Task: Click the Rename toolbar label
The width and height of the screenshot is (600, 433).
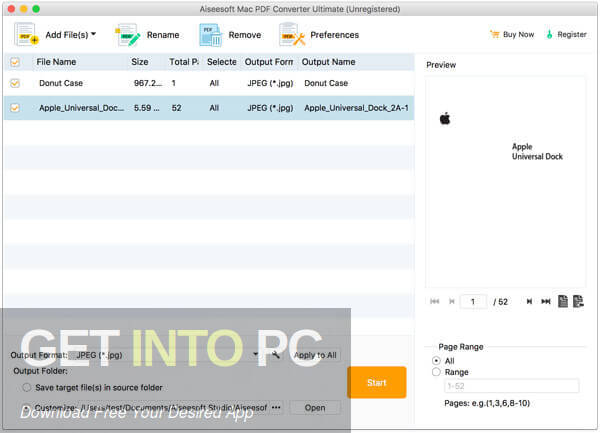Action: tap(163, 35)
